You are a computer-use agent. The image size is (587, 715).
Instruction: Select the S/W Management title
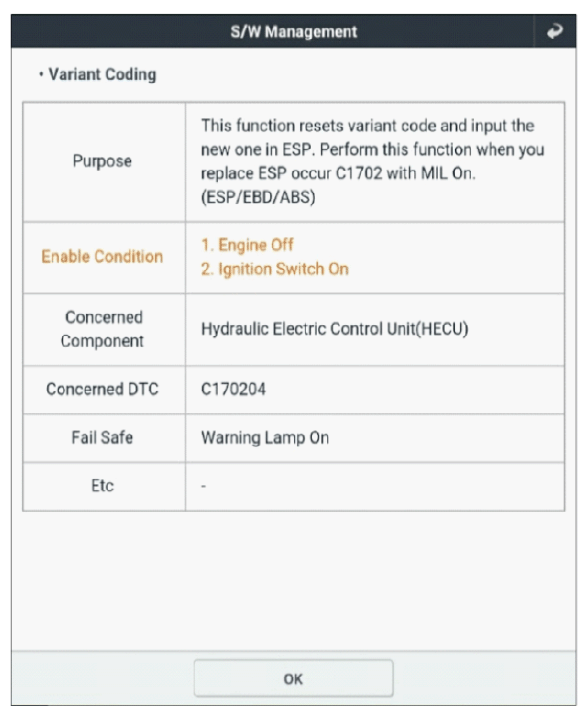click(294, 32)
